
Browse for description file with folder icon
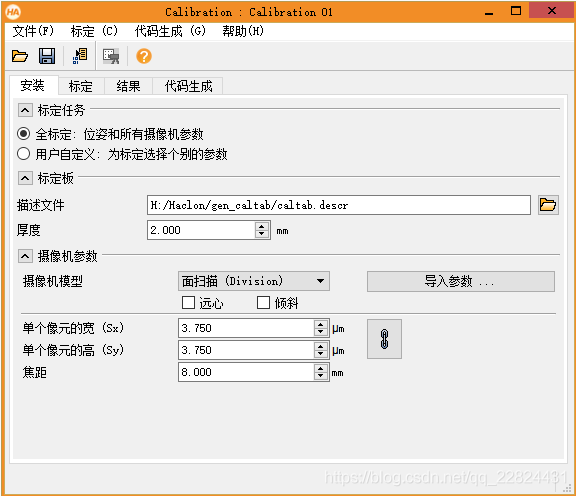(548, 205)
